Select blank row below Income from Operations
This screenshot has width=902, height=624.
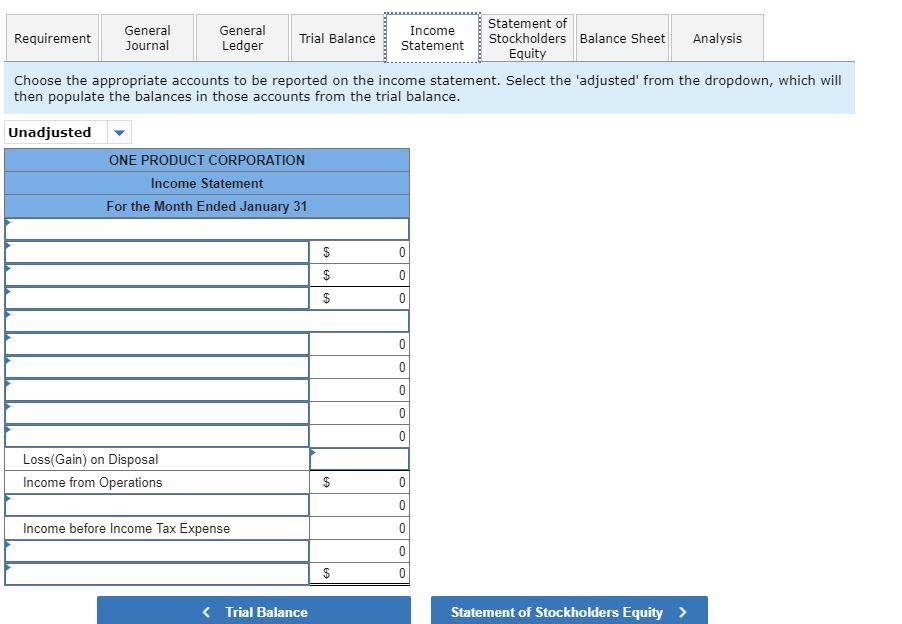(157, 505)
